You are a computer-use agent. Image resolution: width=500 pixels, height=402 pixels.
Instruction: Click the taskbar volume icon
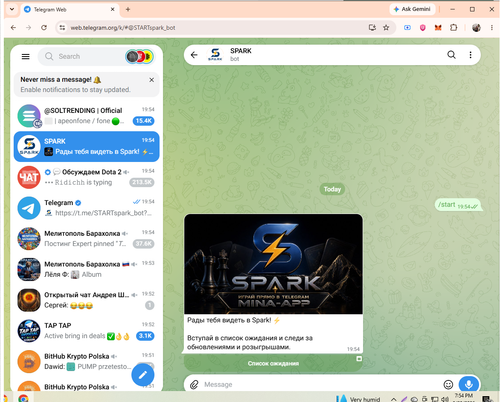click(x=445, y=399)
